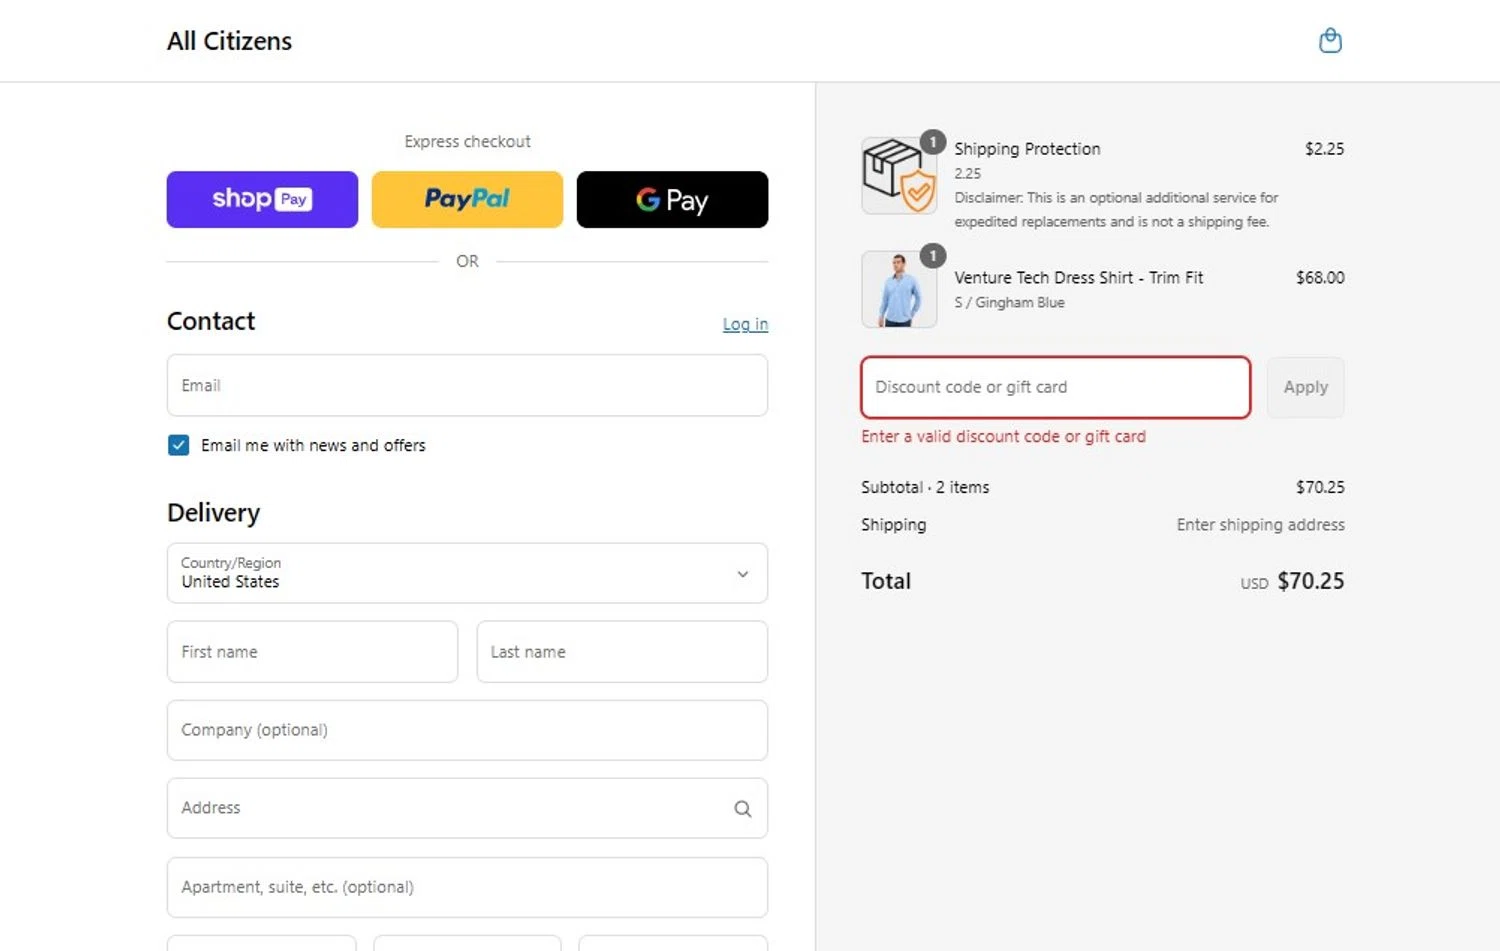This screenshot has height=951, width=1500.
Task: Expand the Country/Region dropdown
Action: pyautogui.click(x=467, y=573)
